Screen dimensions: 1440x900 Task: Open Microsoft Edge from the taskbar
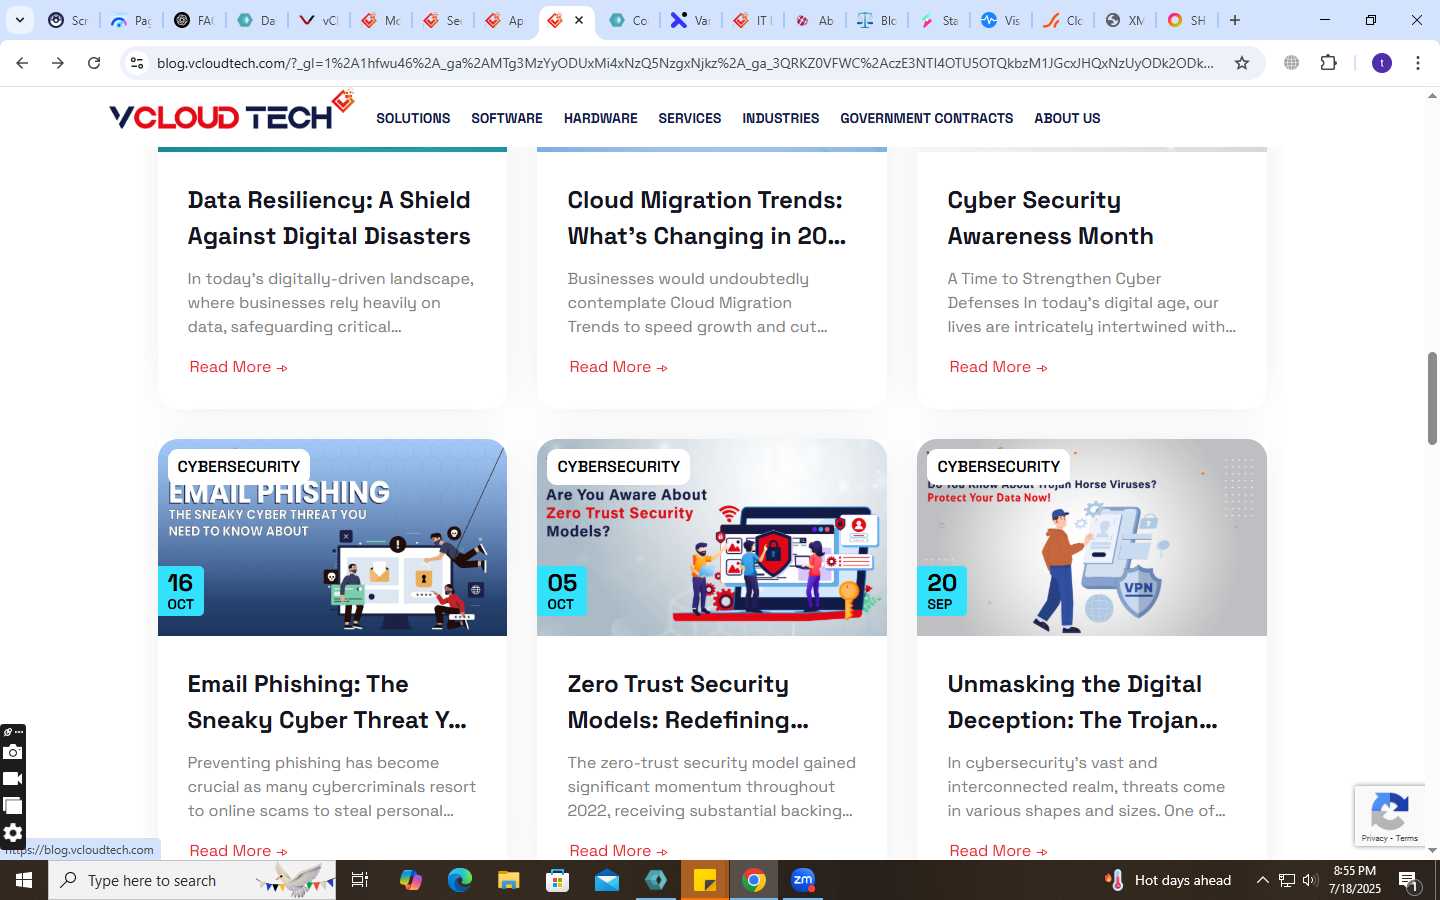[459, 880]
